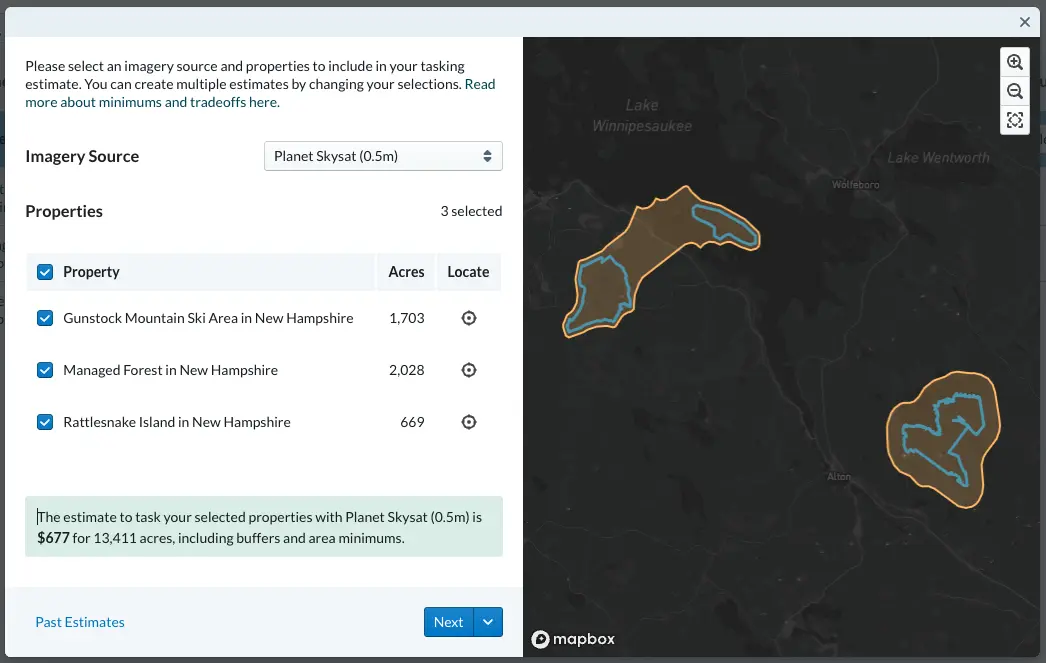
Task: Click the Lake Wentworth map label
Action: tap(938, 158)
